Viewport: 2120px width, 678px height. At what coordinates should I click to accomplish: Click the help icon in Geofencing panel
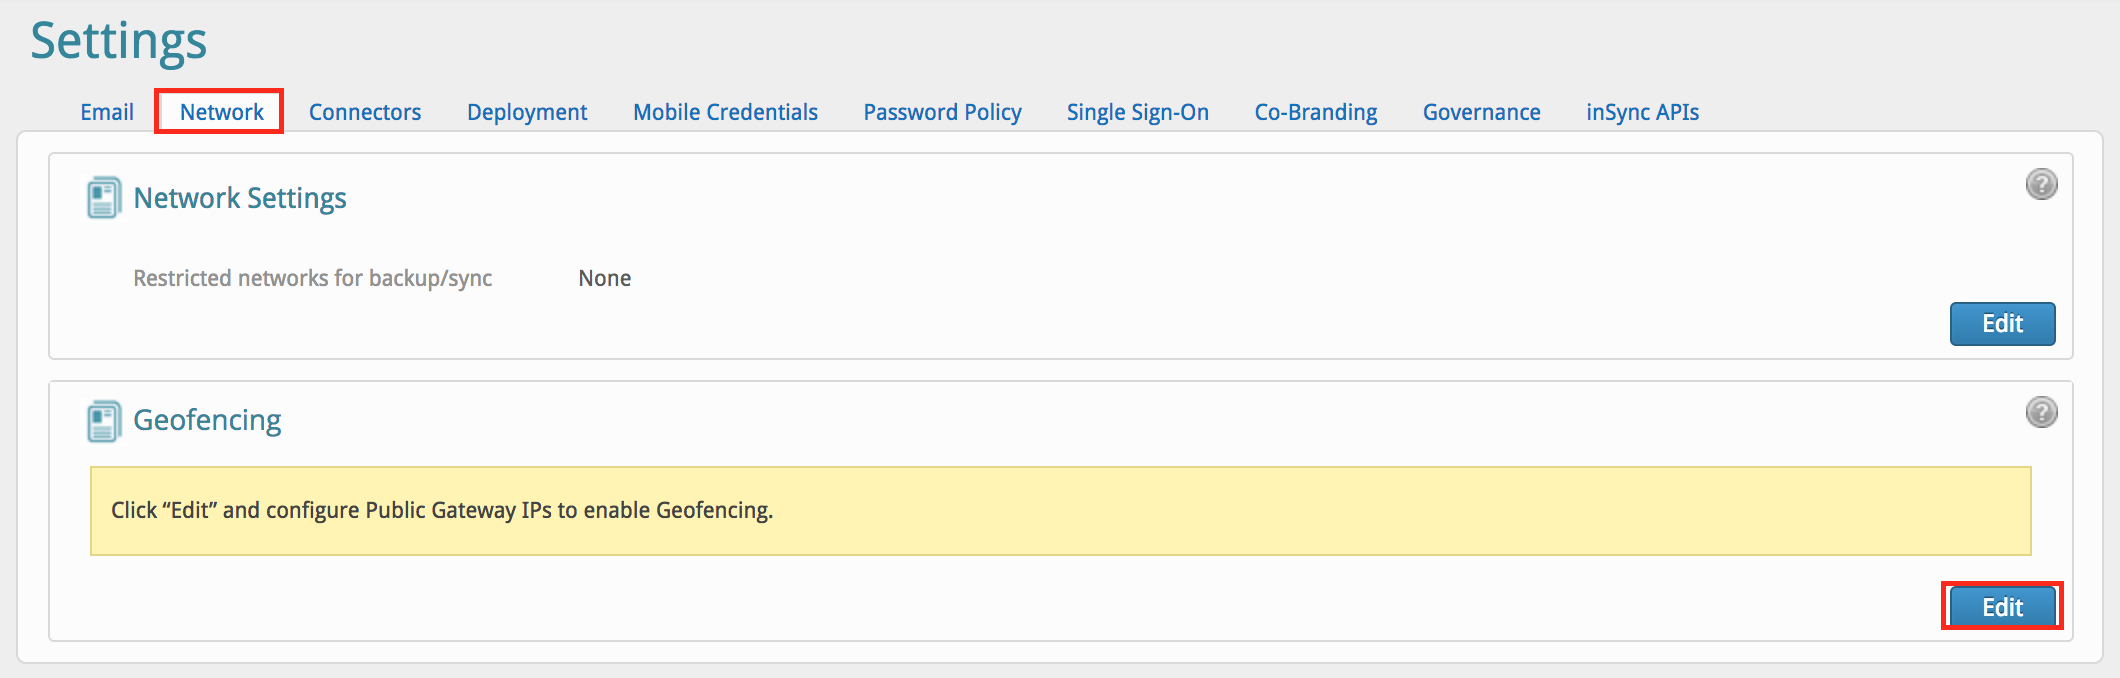[2041, 412]
